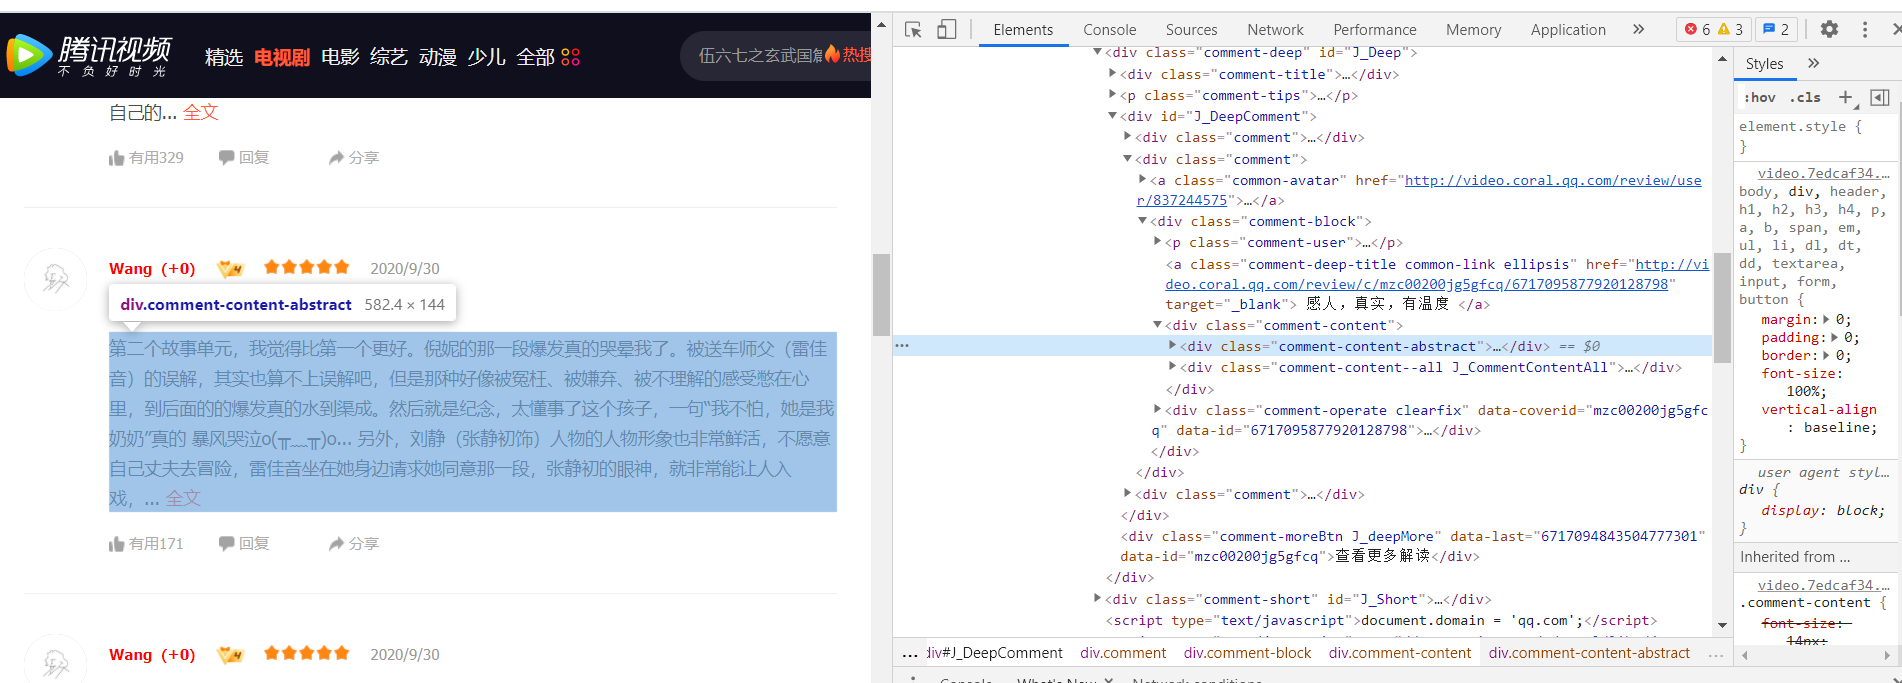Viewport: 1902px width, 683px height.
Task: Click the 电影 navigation item
Action: click(x=340, y=57)
